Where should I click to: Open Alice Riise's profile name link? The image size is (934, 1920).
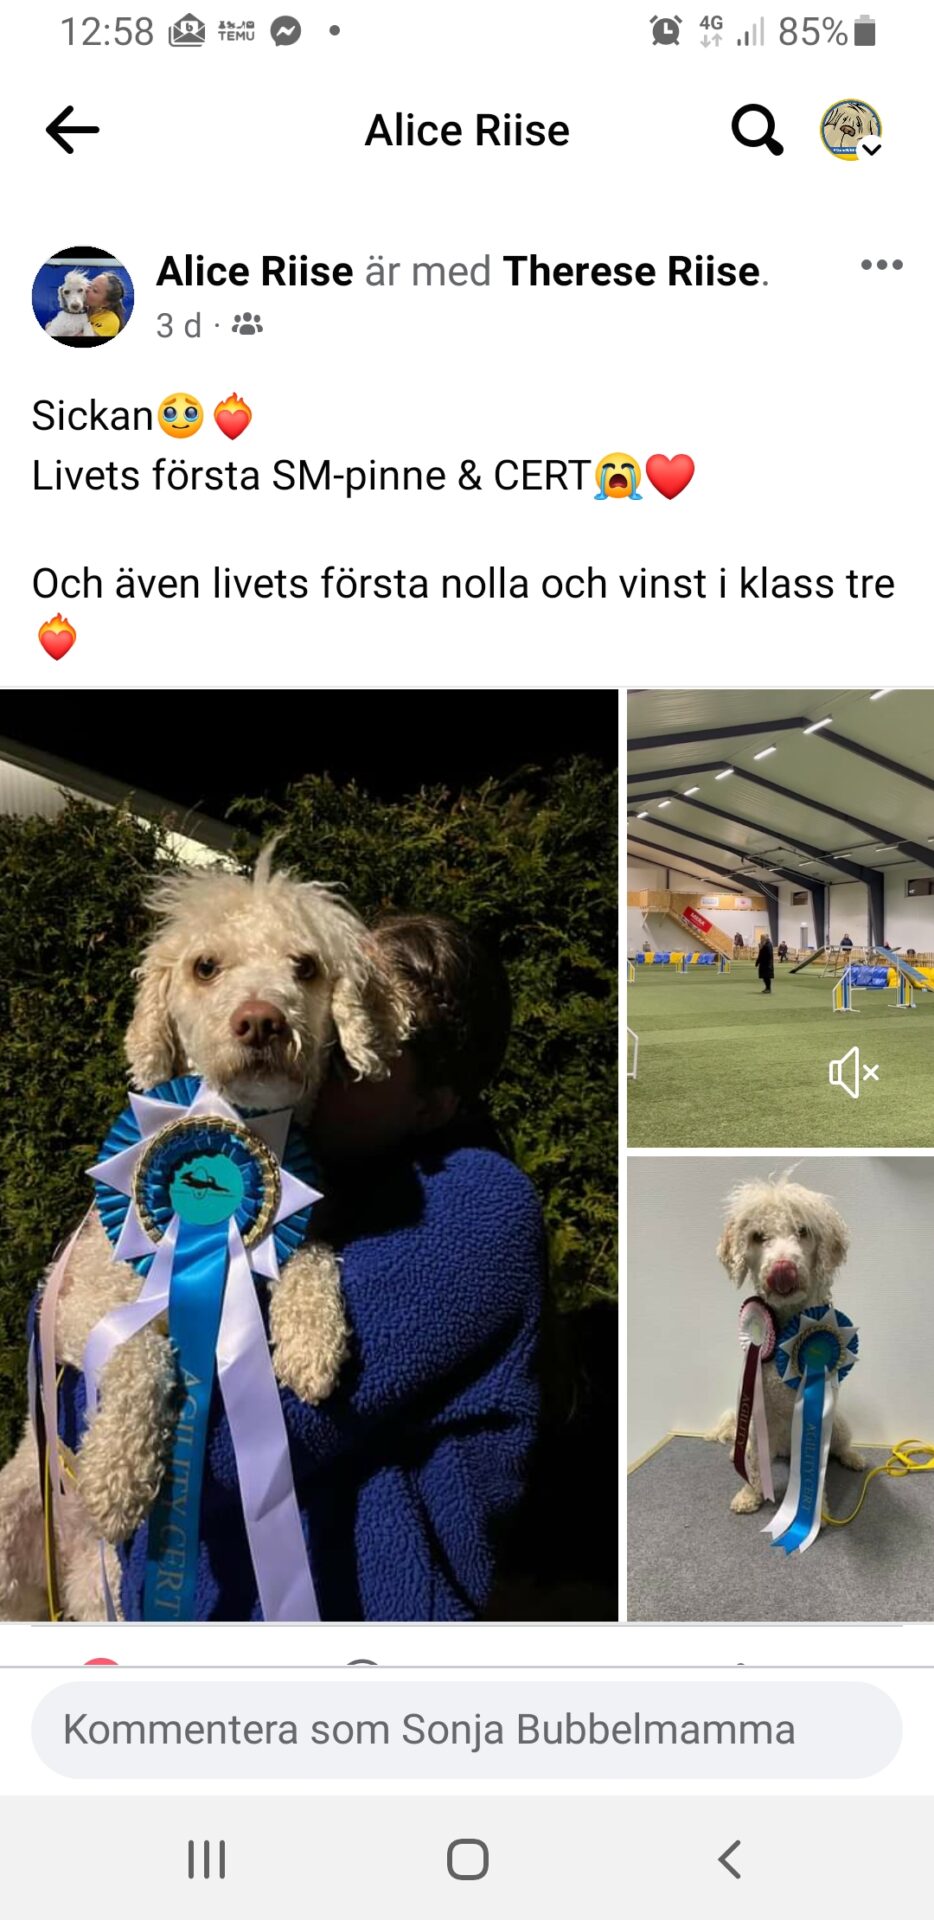click(255, 271)
